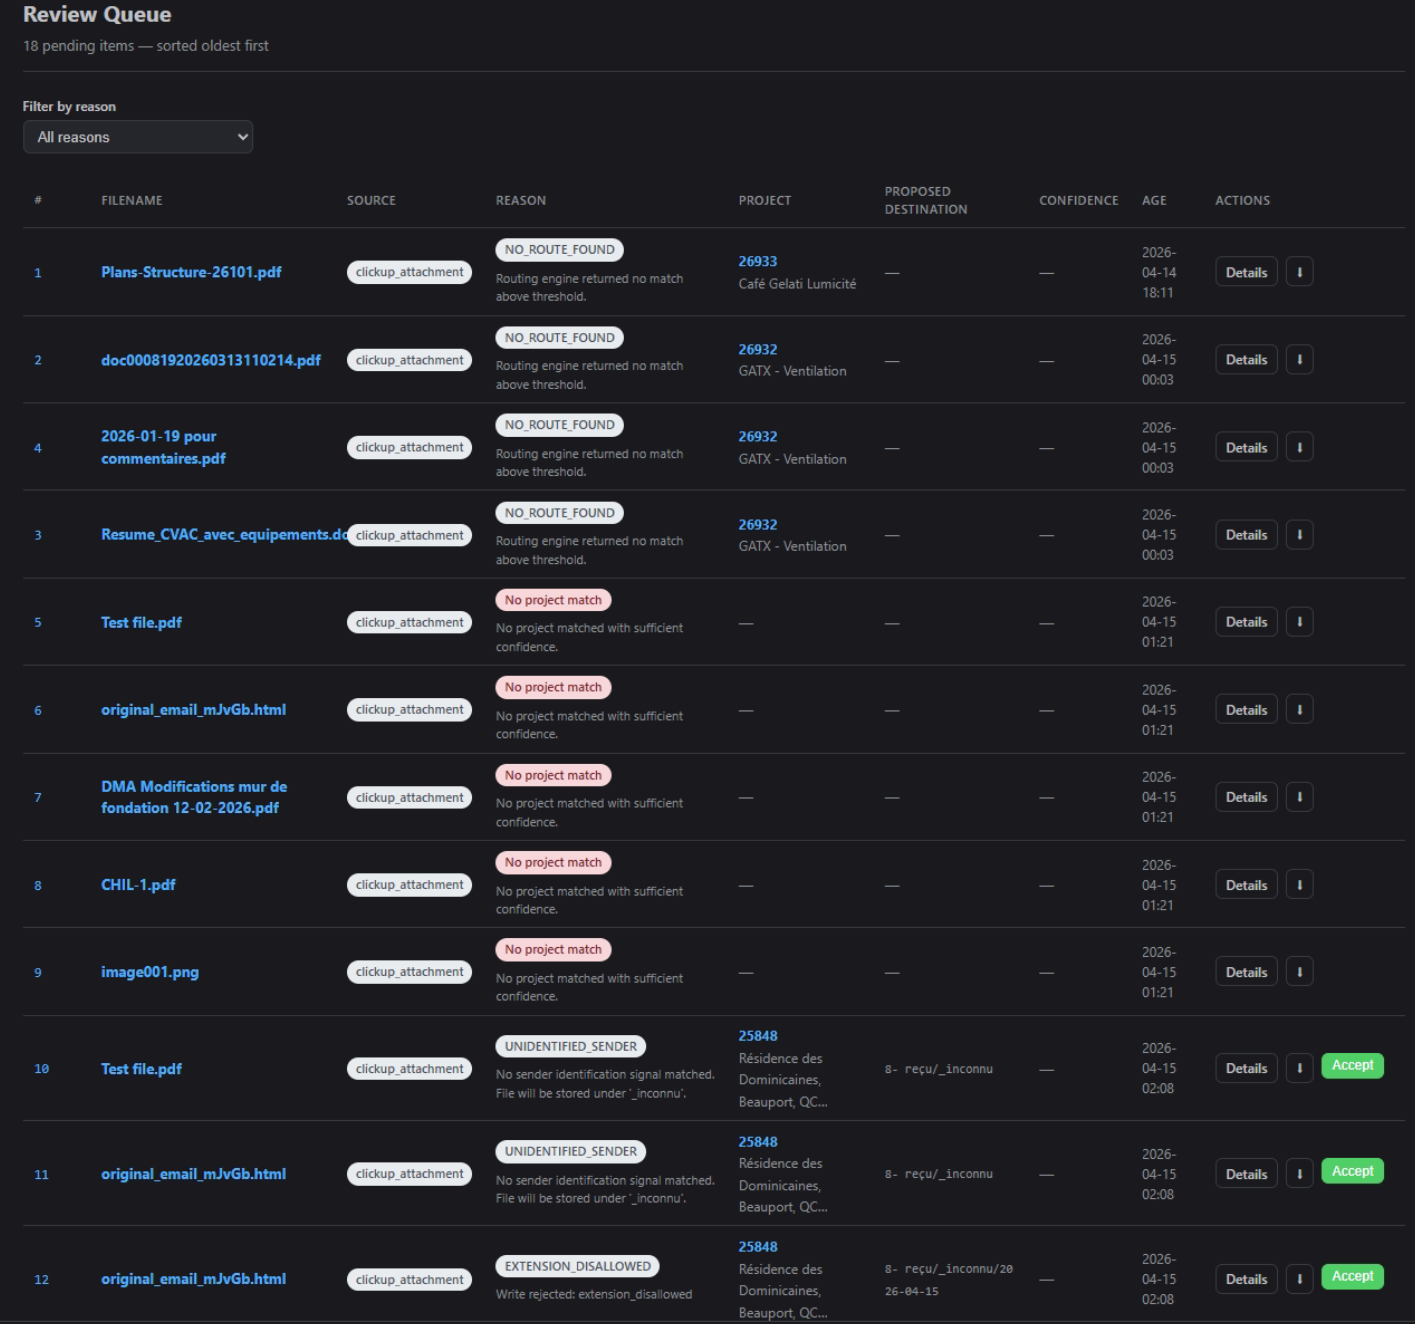
Task: Accept row 10 Test file.pdf
Action: tap(1352, 1066)
